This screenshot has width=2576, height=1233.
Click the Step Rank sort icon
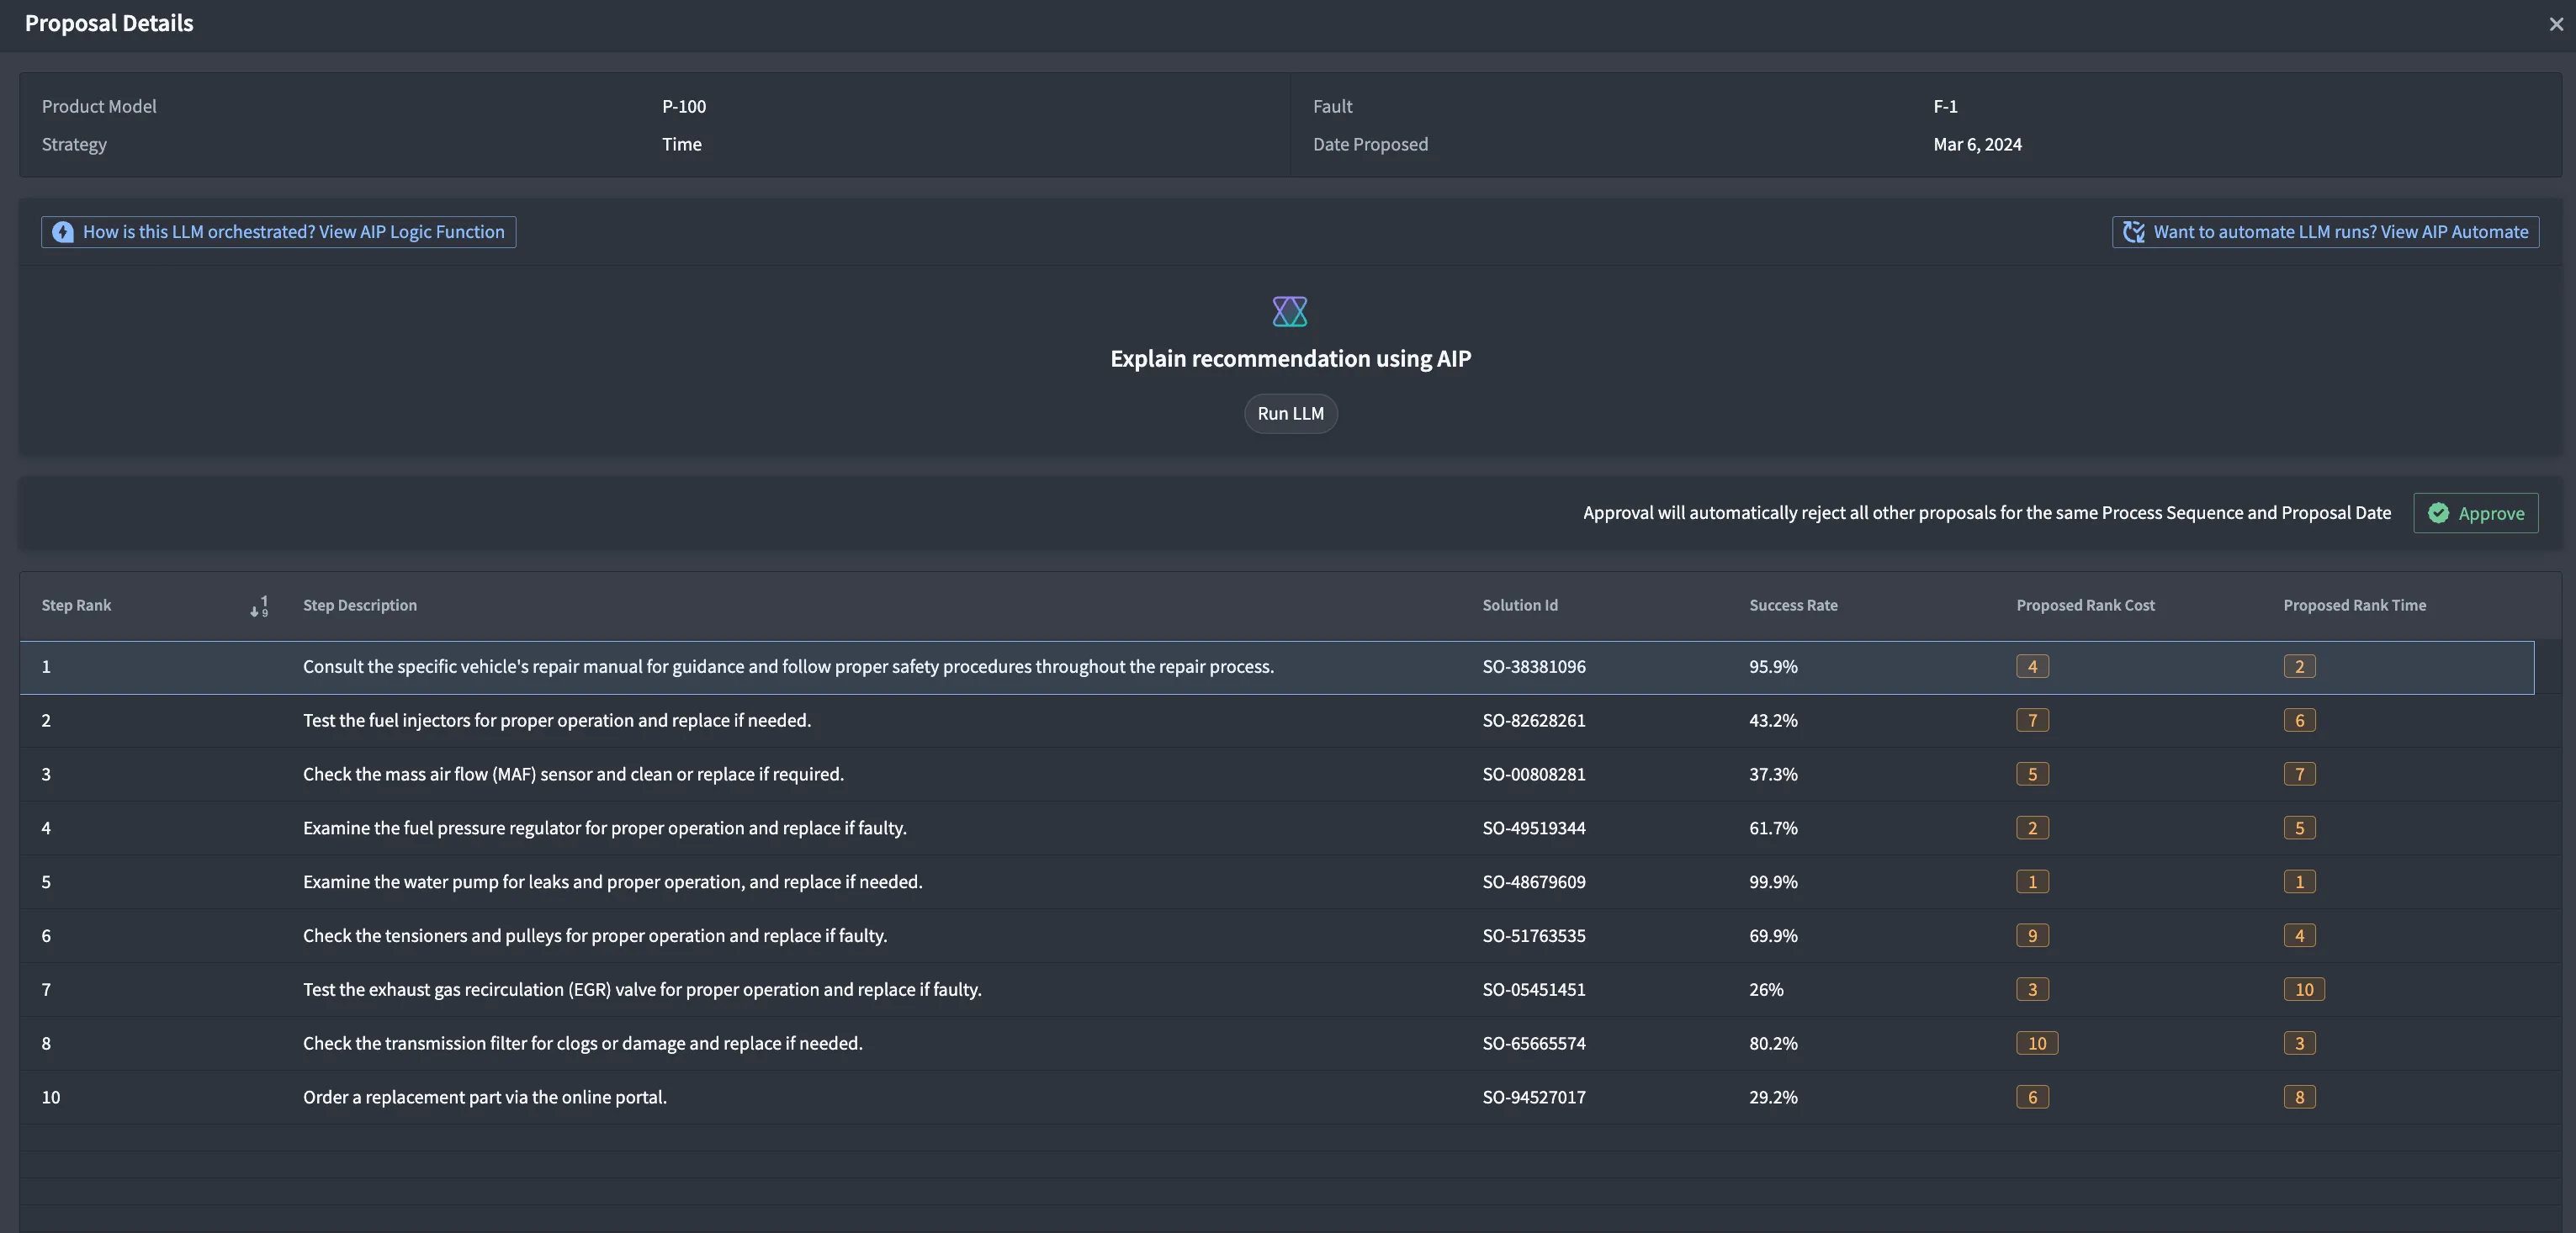coord(259,606)
